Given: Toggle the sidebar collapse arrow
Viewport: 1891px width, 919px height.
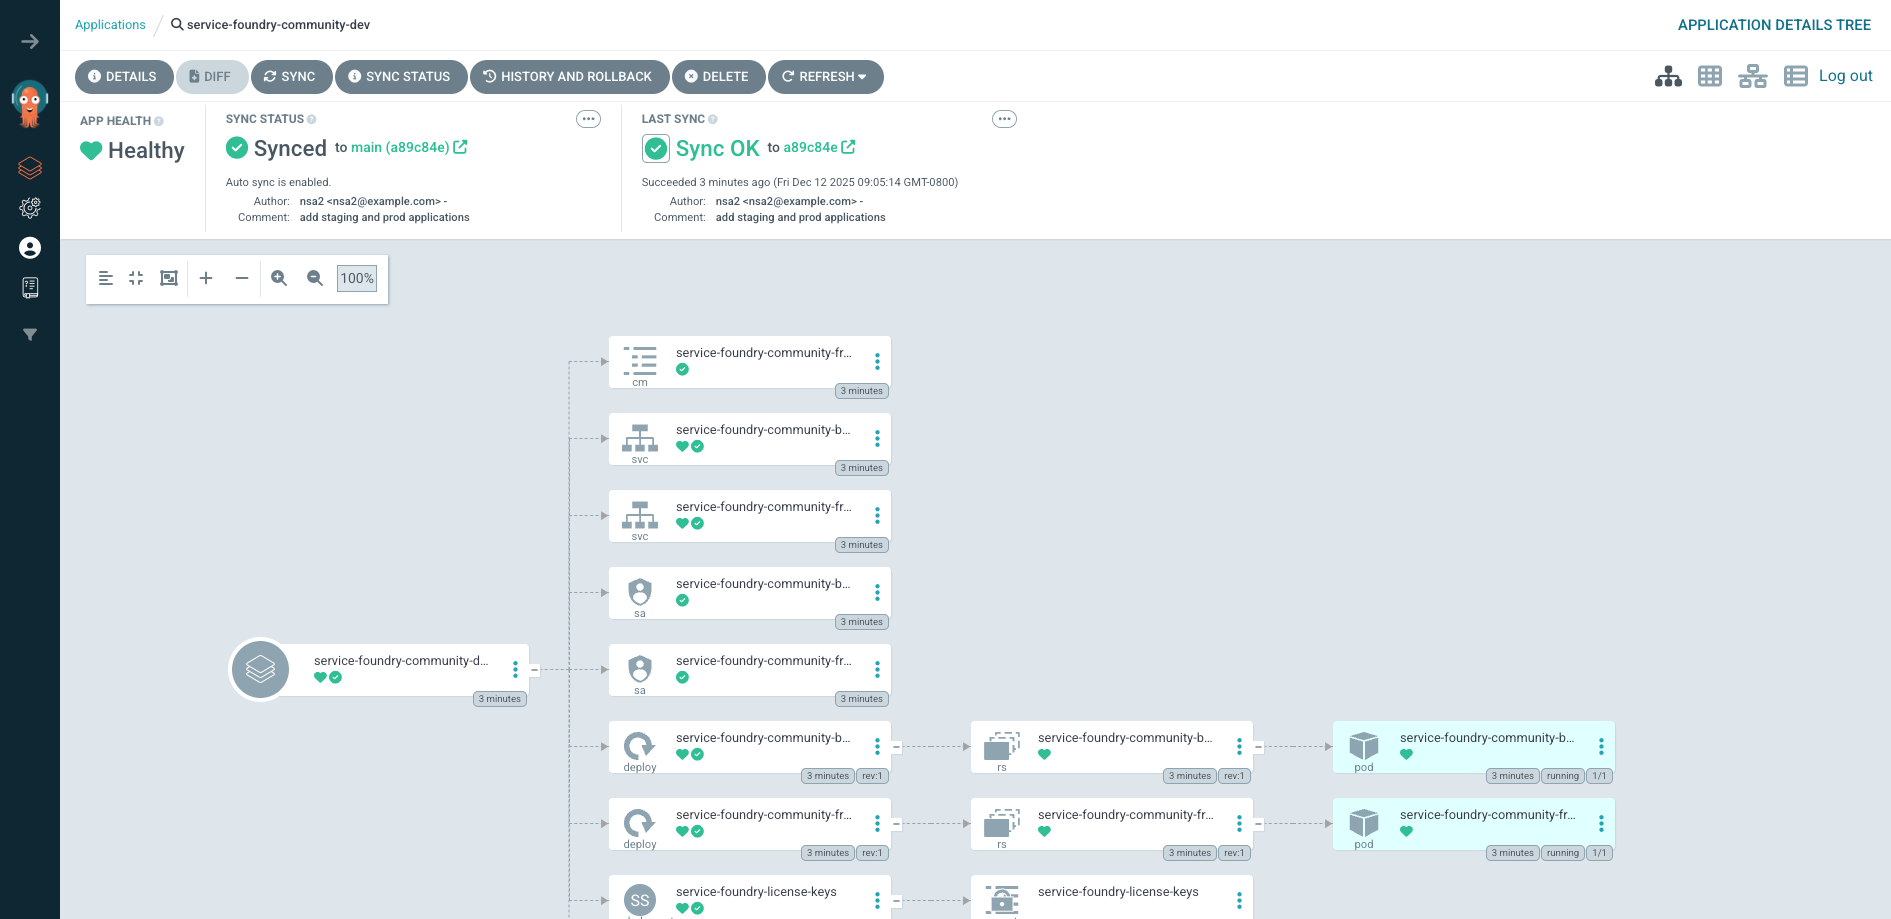Looking at the screenshot, I should (30, 41).
